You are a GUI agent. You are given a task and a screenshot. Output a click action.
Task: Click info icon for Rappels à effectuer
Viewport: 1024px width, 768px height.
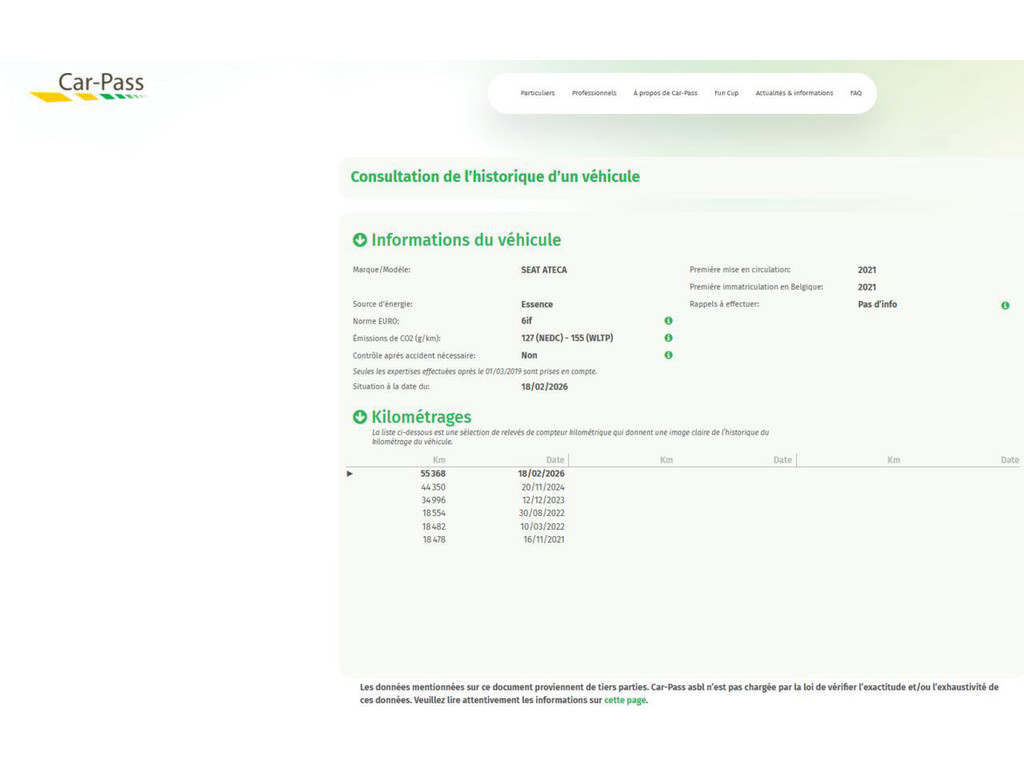click(1005, 305)
